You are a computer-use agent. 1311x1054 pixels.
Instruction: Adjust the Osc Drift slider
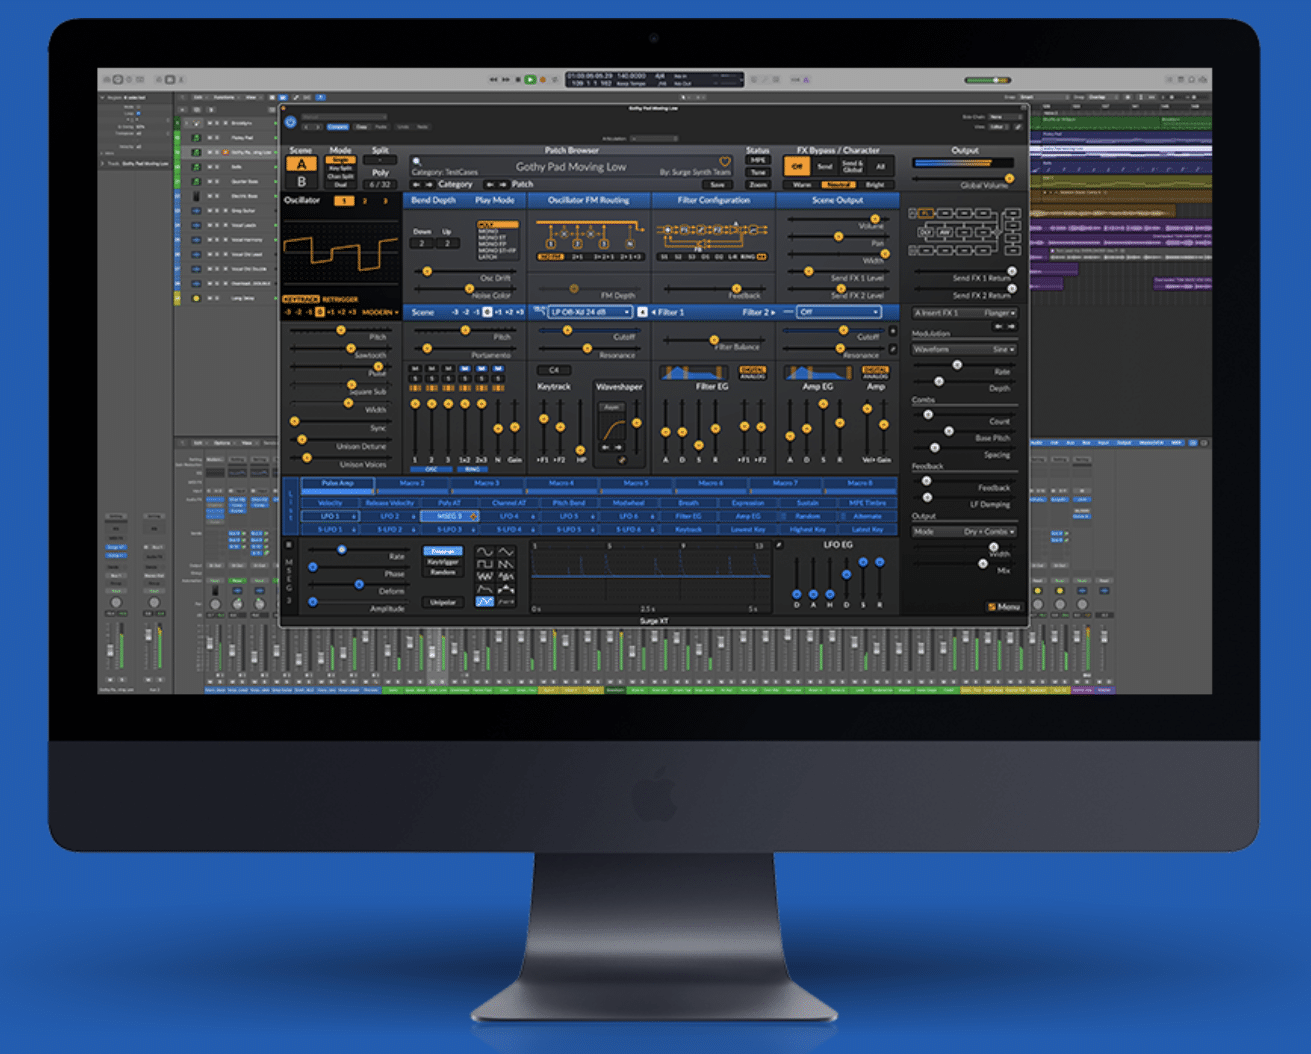coord(466,271)
